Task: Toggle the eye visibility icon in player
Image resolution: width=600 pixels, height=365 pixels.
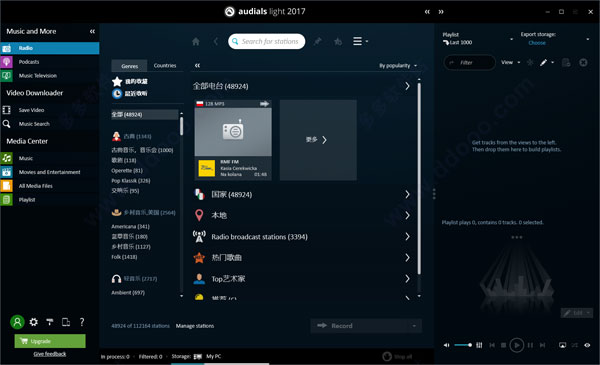Action: coord(587,345)
